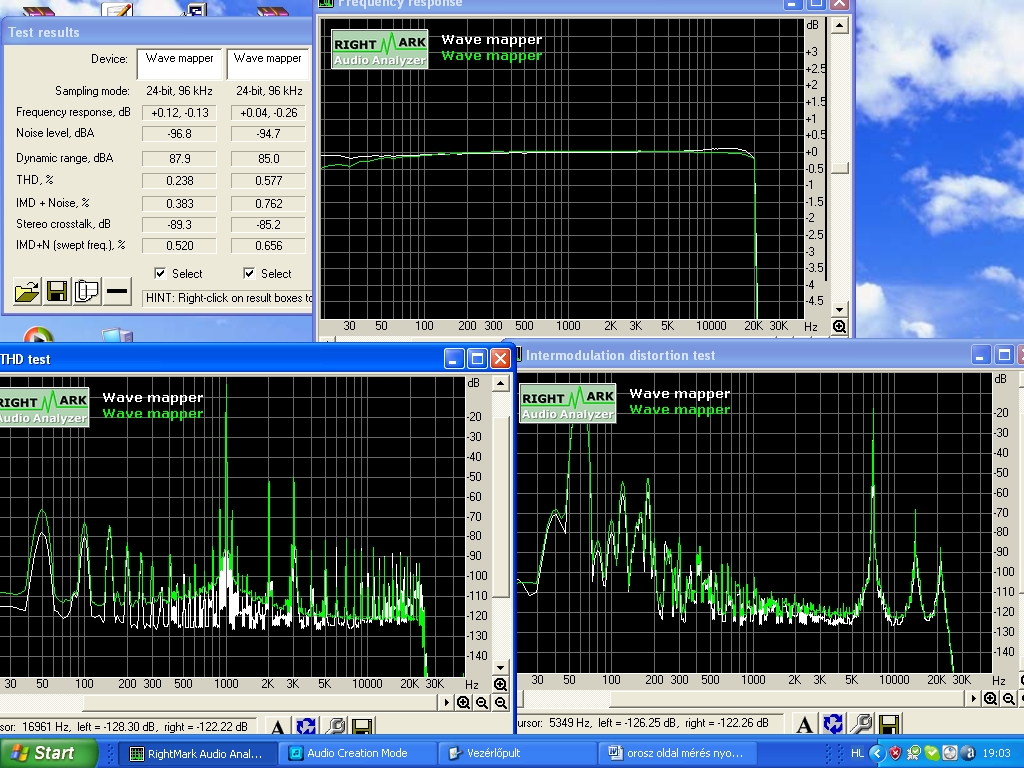The image size is (1024, 768).
Task: Click the +0.12, -0.13 frequency response value
Action: [179, 113]
